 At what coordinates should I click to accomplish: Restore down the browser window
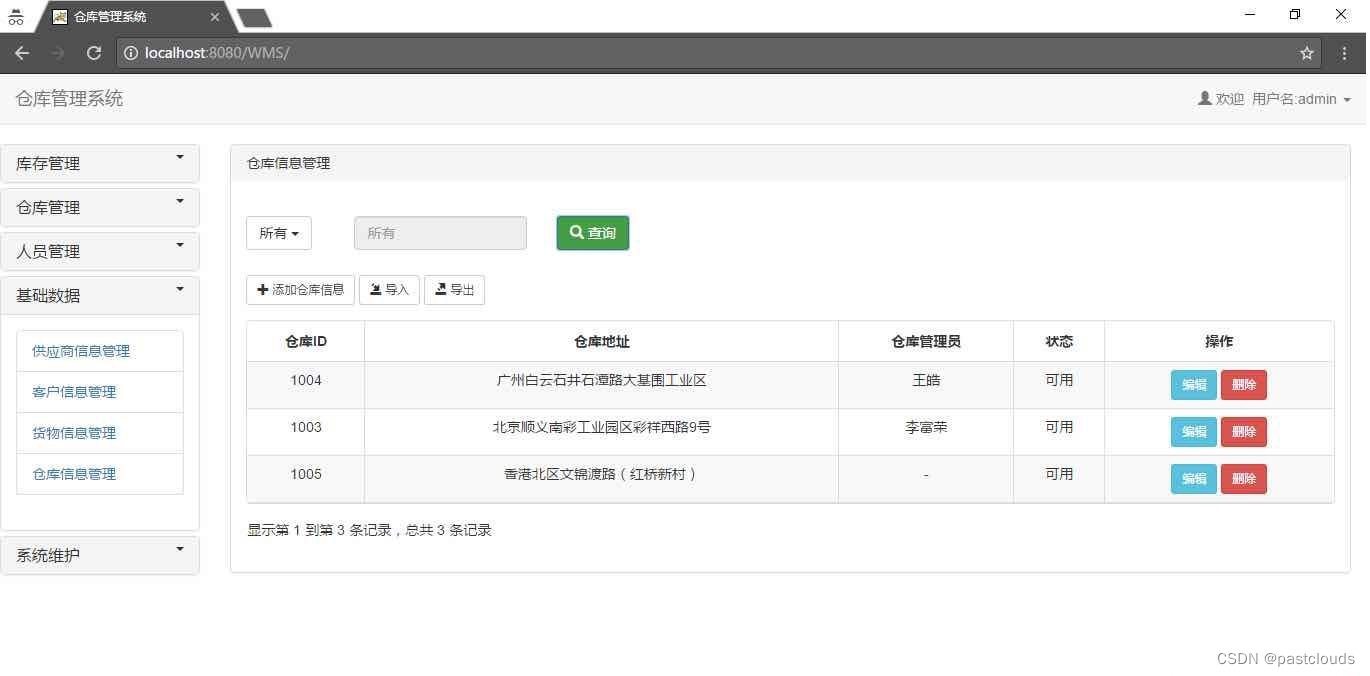(x=1295, y=14)
